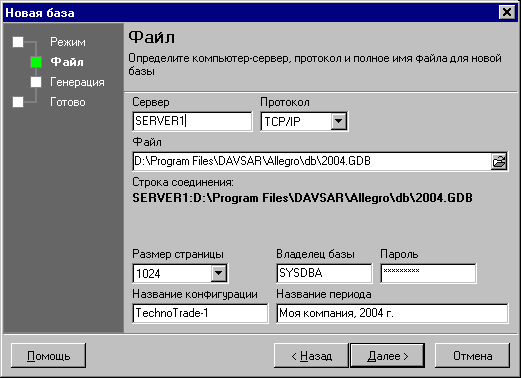The width and height of the screenshot is (521, 378).
Task: Click the connection string text SERVER1:D:\Program Files
Action: coord(302,198)
